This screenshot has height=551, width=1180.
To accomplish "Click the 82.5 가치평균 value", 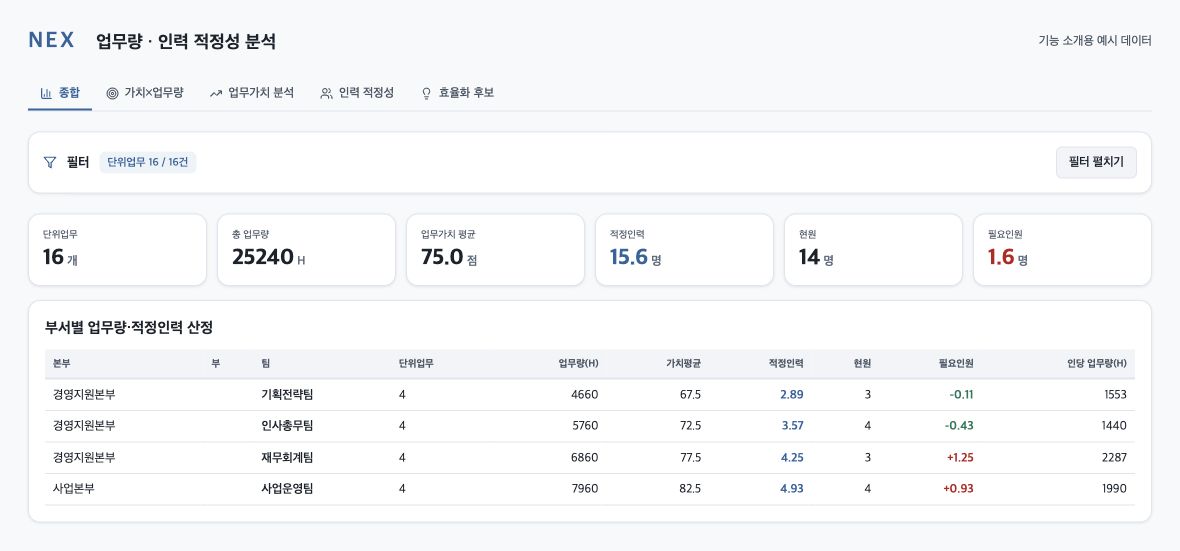I will (x=689, y=489).
